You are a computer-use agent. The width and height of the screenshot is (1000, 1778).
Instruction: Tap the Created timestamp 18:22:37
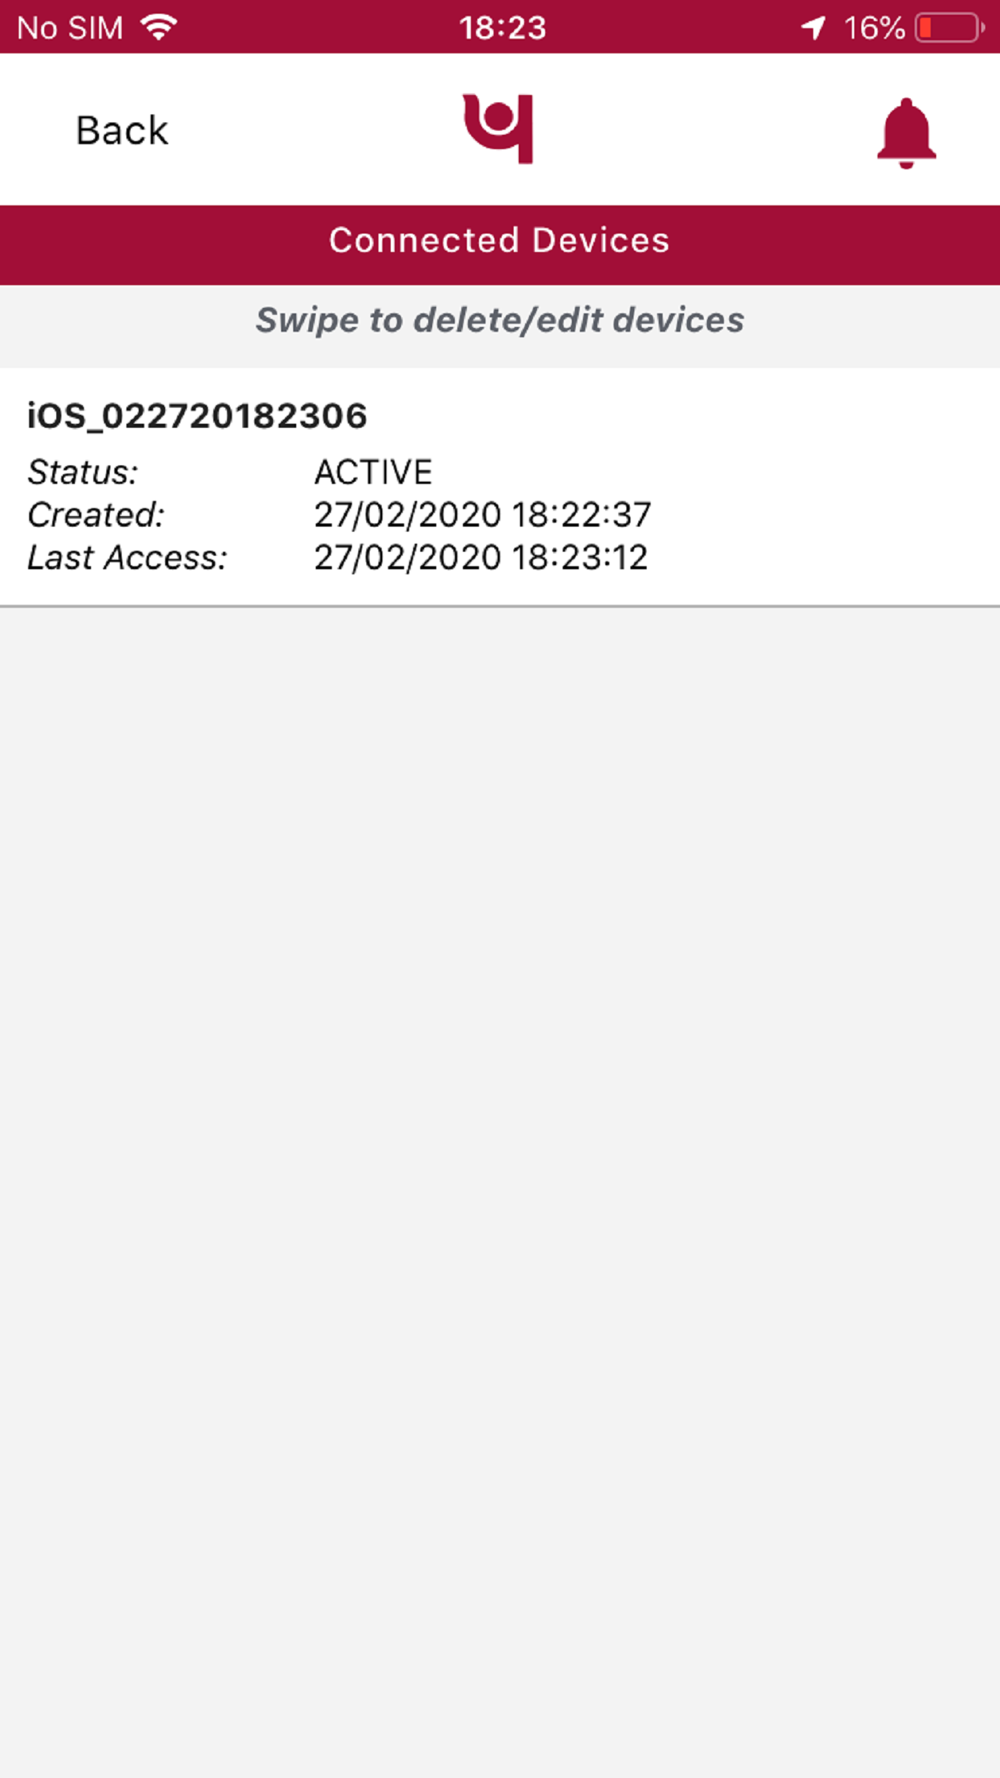click(581, 515)
